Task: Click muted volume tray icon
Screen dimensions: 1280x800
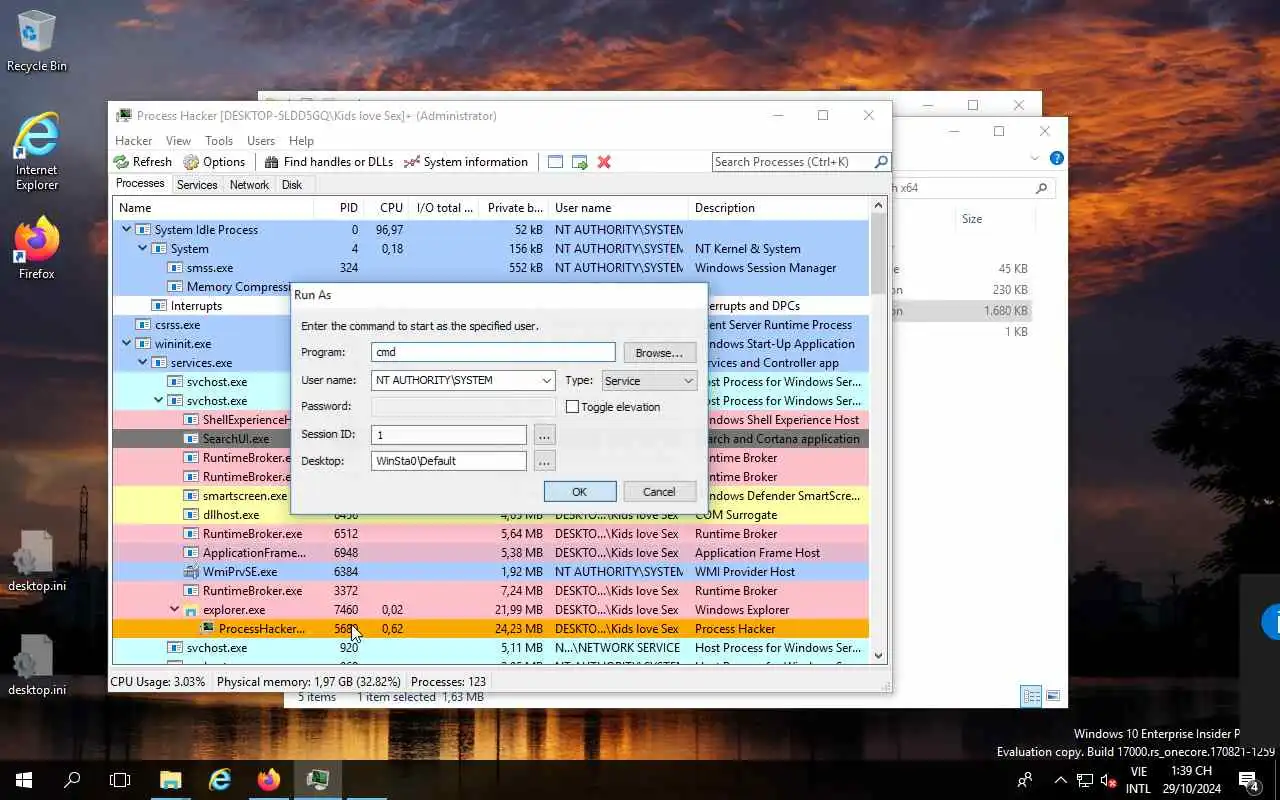Action: click(1108, 780)
